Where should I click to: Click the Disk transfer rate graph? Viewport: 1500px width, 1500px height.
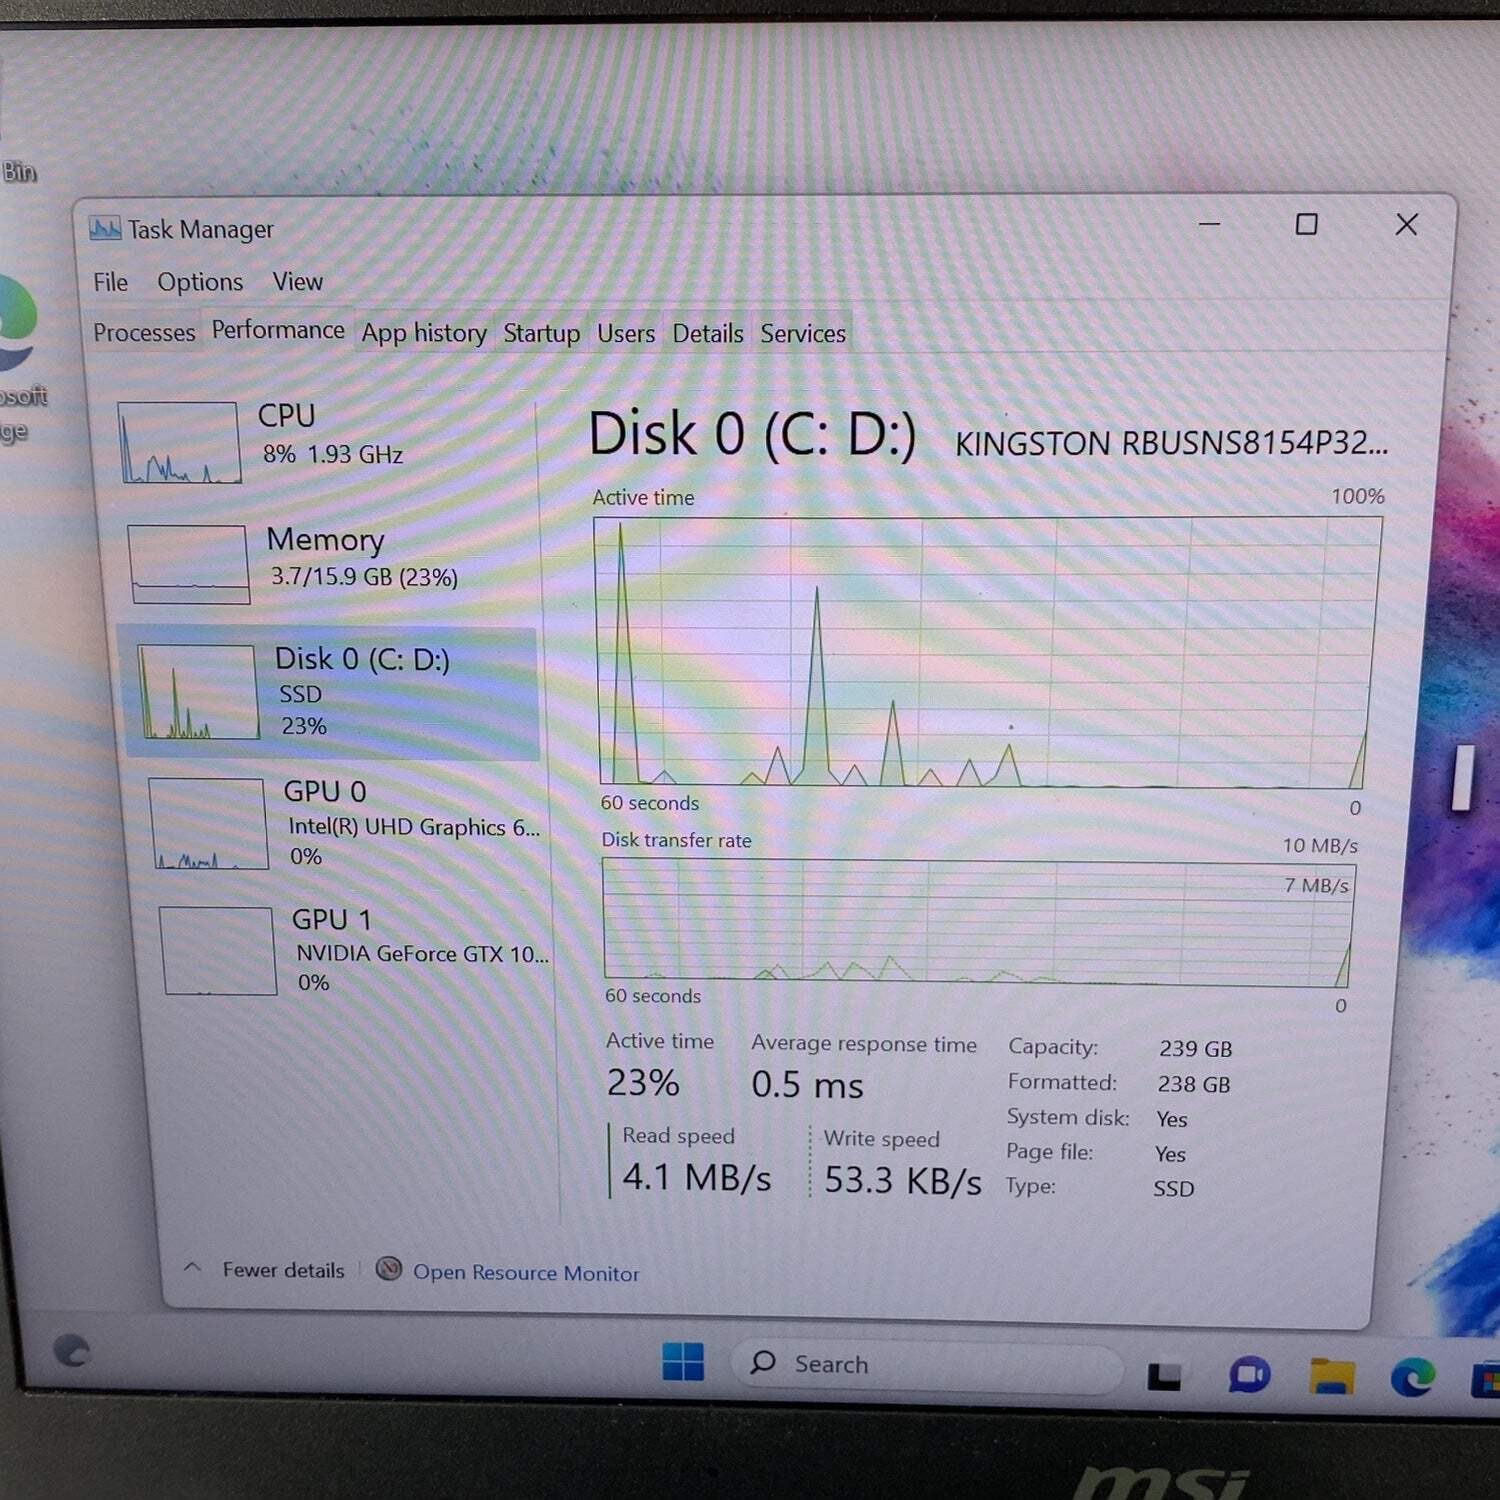tap(978, 922)
